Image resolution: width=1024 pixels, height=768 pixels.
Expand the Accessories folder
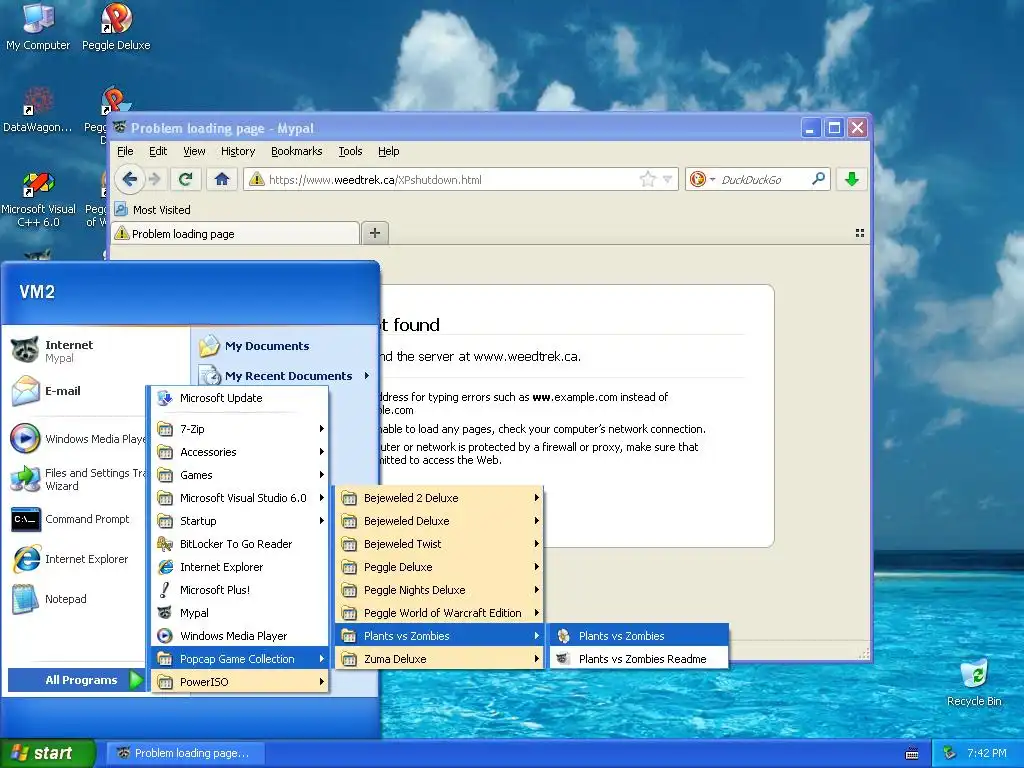pyautogui.click(x=240, y=452)
